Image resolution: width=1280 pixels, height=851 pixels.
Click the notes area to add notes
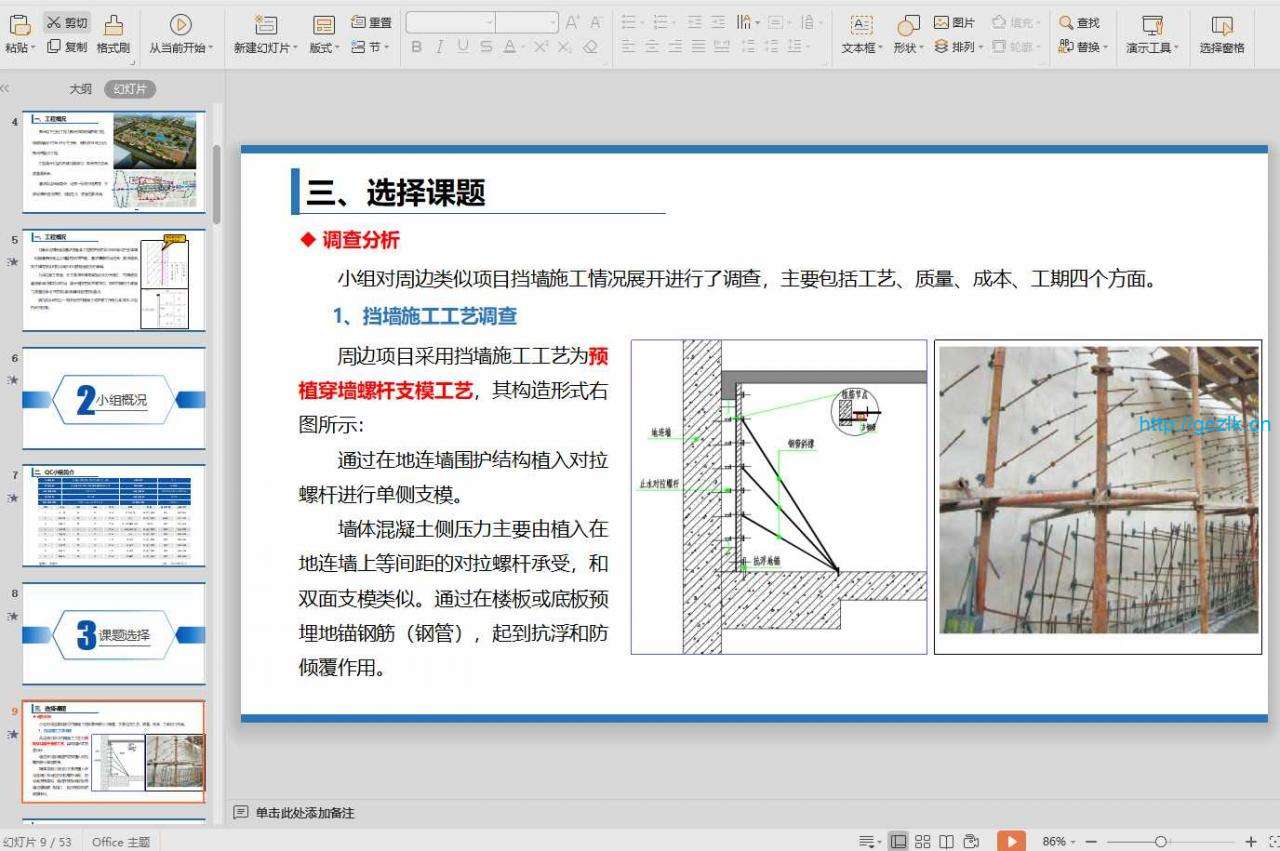pos(305,813)
